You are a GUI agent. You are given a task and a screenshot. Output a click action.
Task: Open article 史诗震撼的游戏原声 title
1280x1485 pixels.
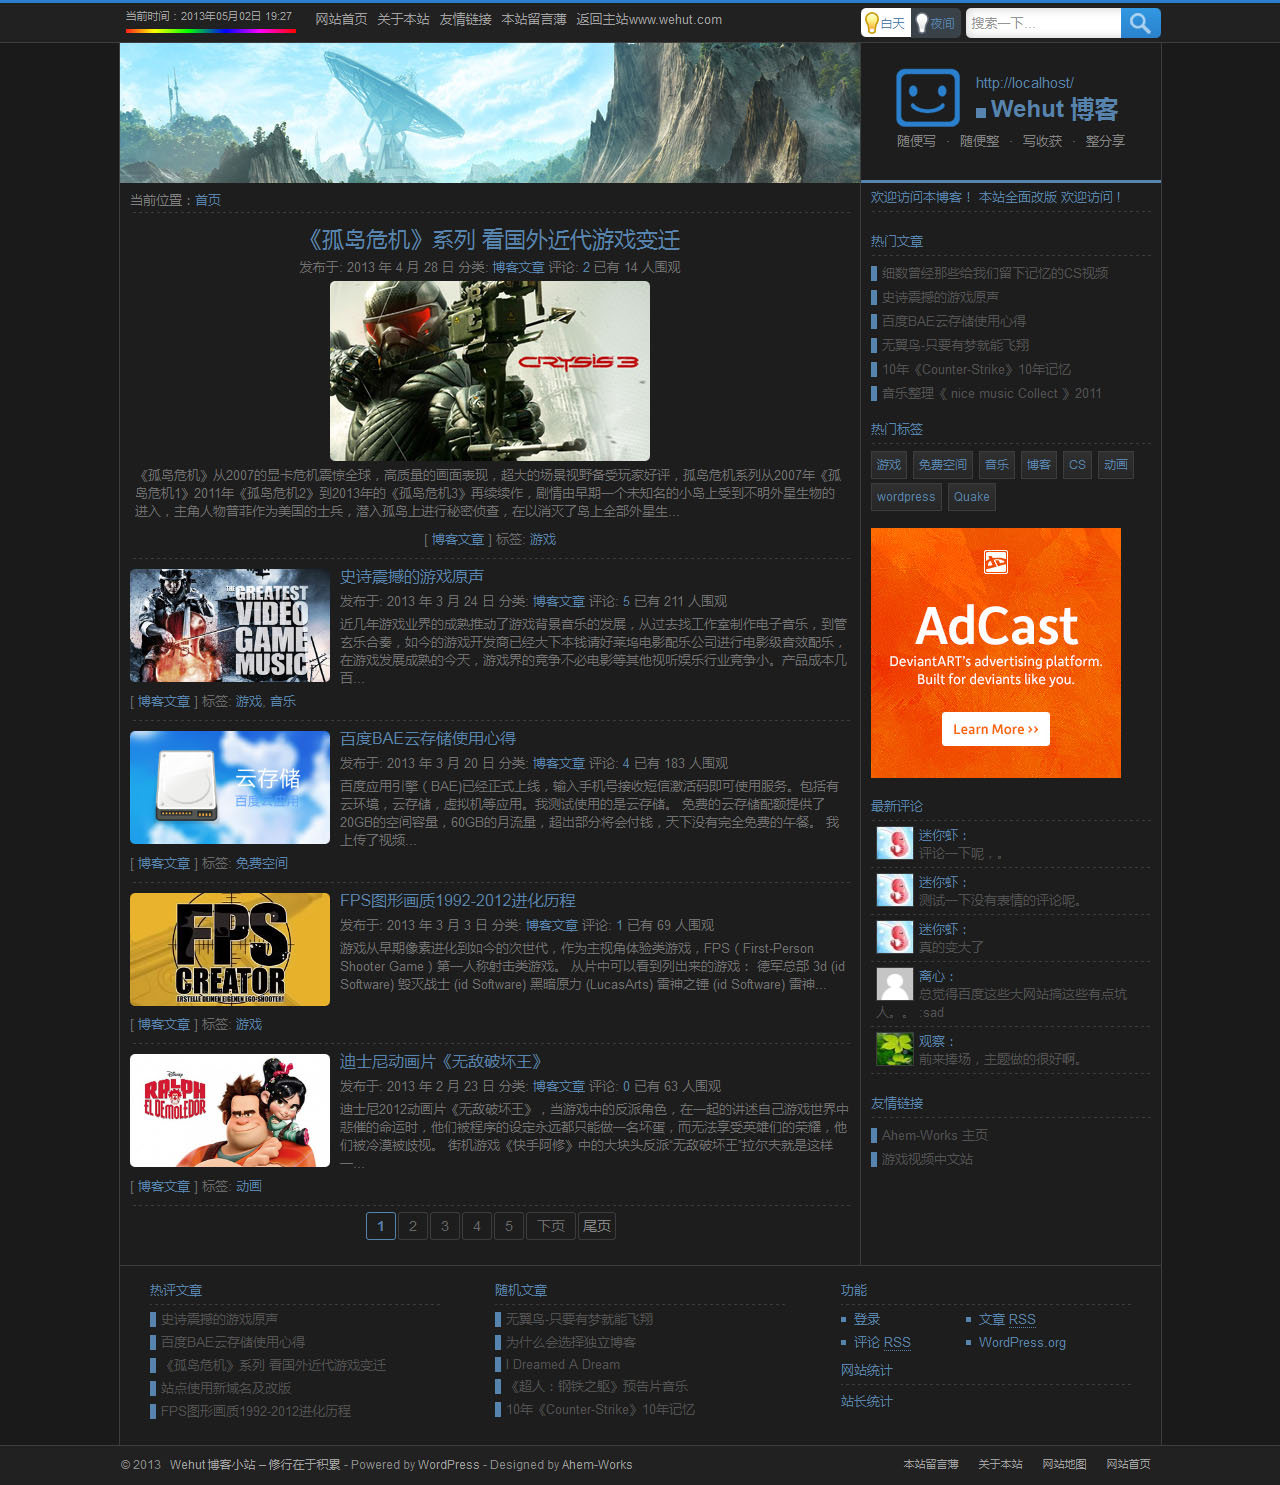[x=412, y=577]
